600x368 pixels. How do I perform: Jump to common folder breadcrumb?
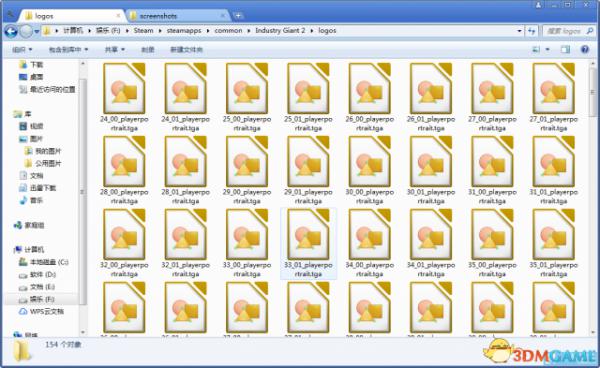(228, 31)
